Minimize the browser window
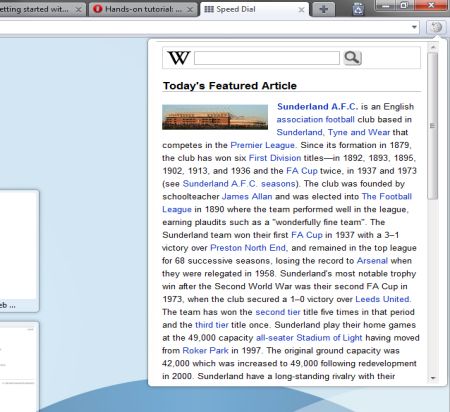450x412 pixels. click(386, 5)
